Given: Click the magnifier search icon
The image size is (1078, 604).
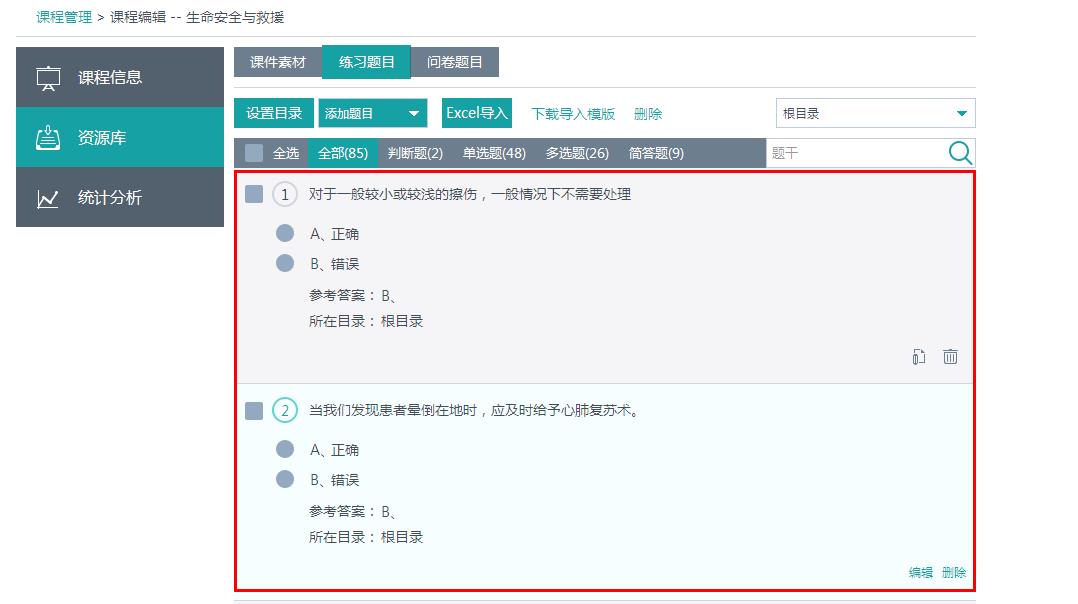Looking at the screenshot, I should tap(960, 153).
